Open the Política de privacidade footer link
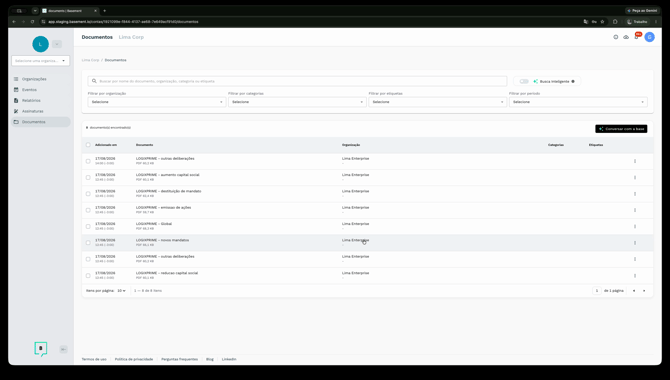670x380 pixels. (x=134, y=359)
